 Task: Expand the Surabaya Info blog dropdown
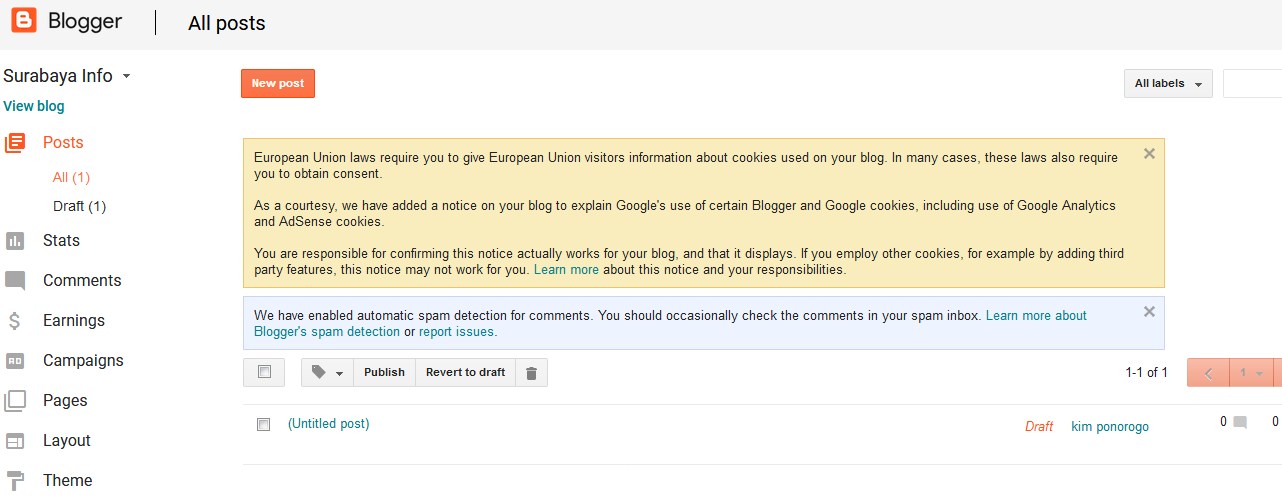126,76
